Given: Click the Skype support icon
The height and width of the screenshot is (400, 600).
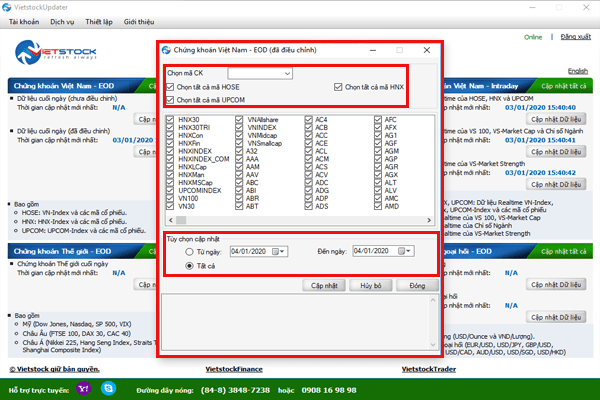Looking at the screenshot, I should click(108, 389).
